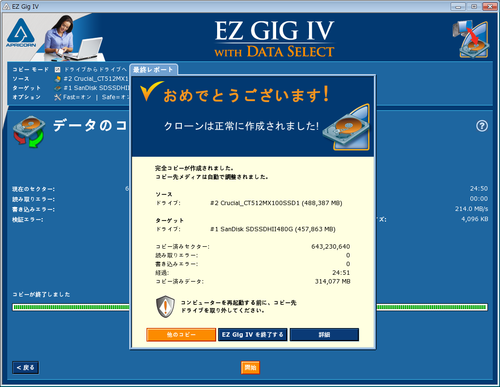The width and height of the screenshot is (500, 387).
Task: Click the 00:00 remaining time value
Action: (479, 199)
